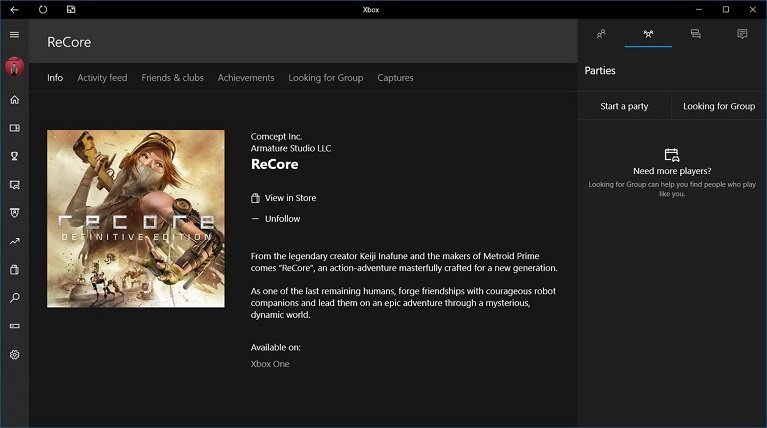Go to Home in sidebar

[x=14, y=100]
